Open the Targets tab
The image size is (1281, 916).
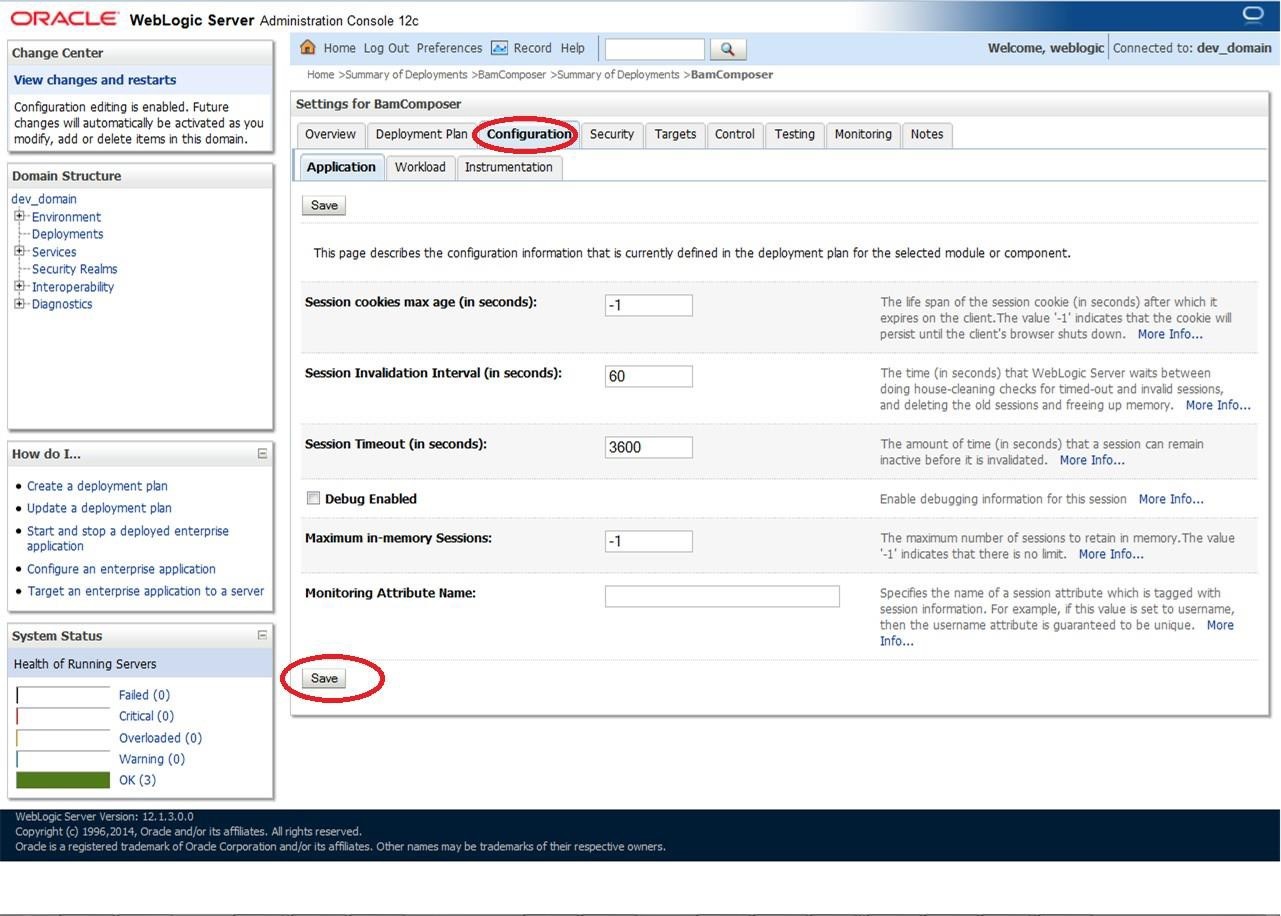pos(676,134)
